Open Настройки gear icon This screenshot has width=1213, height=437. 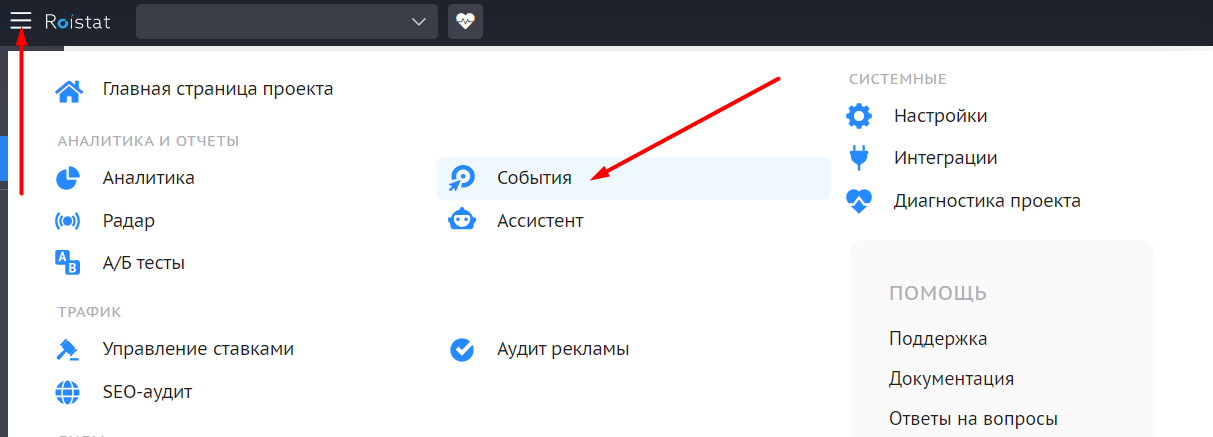pos(859,116)
